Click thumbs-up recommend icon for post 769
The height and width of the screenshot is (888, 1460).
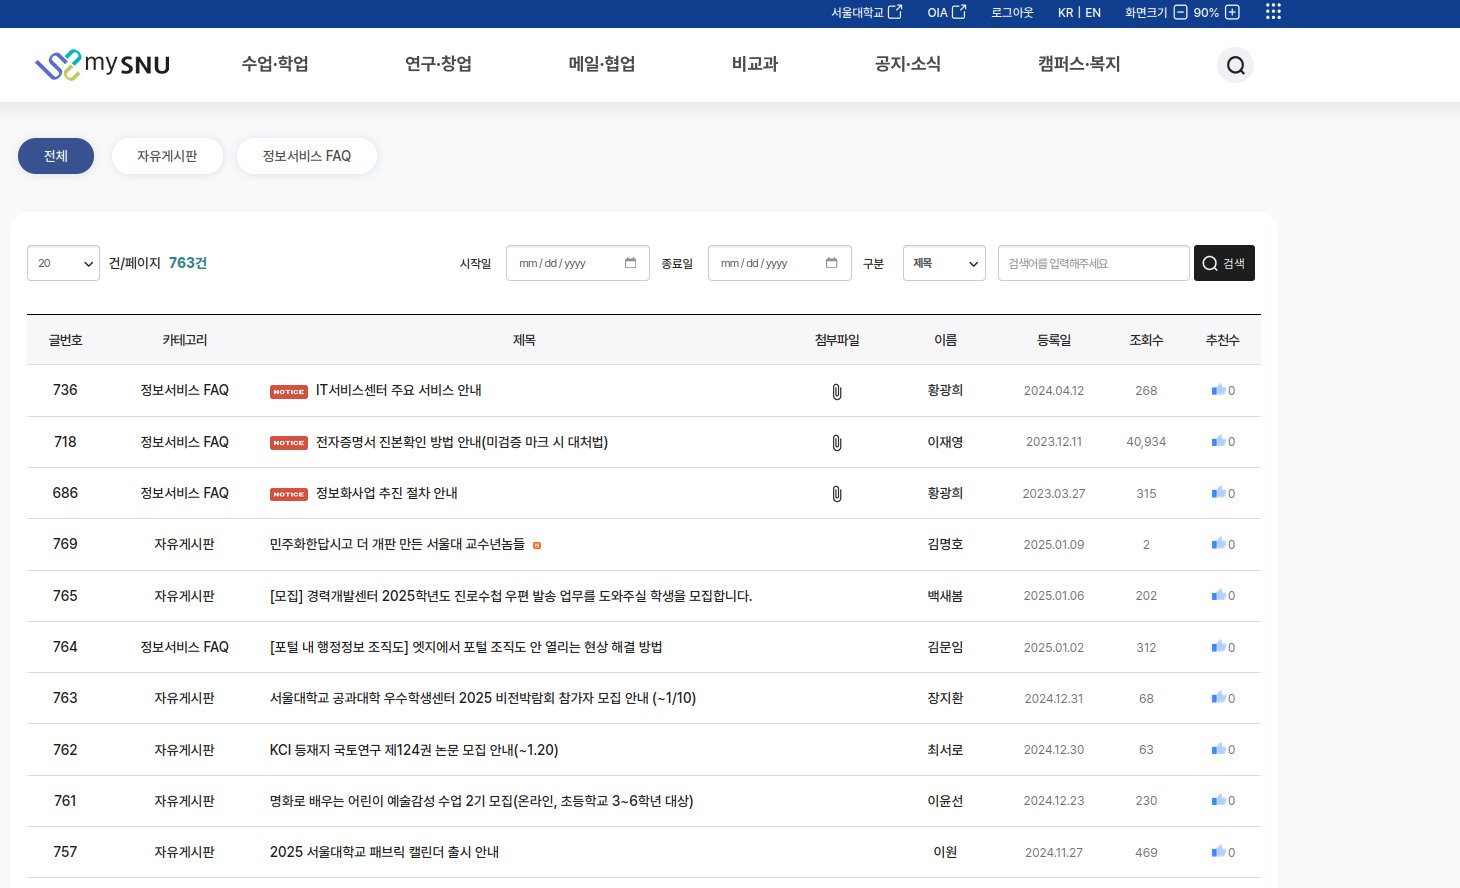click(1218, 544)
